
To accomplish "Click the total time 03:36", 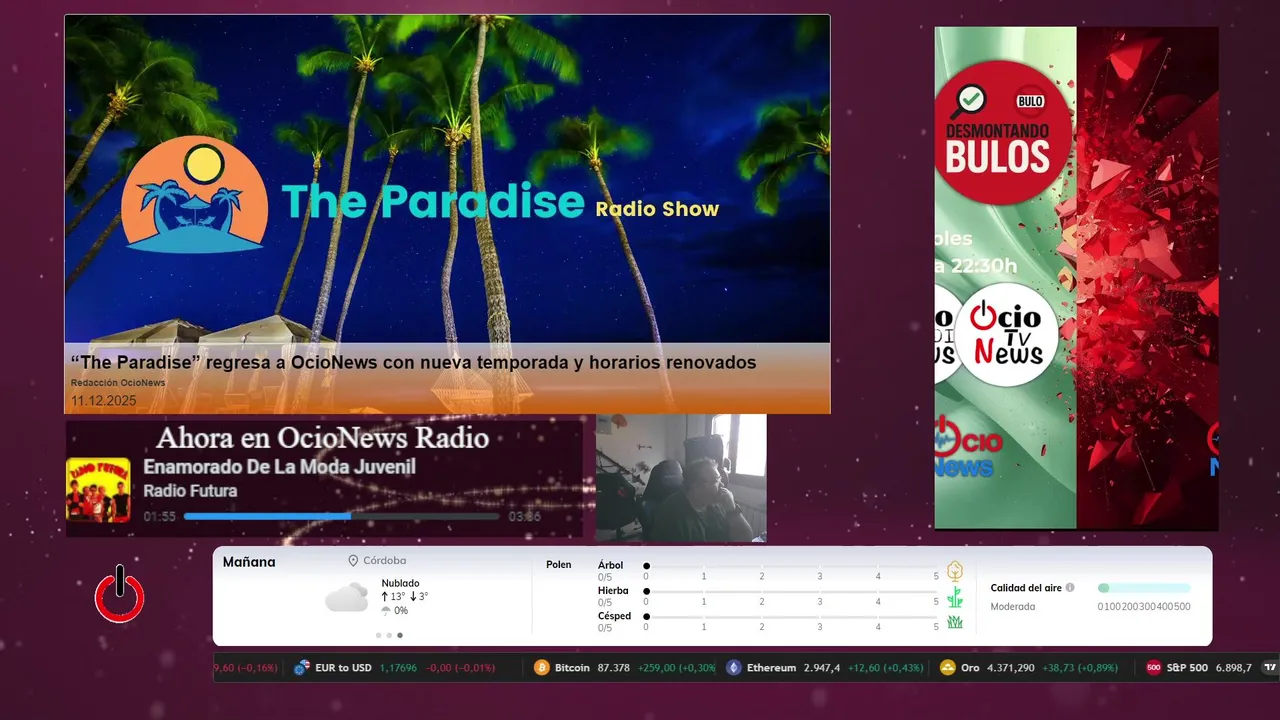I will [x=524, y=517].
